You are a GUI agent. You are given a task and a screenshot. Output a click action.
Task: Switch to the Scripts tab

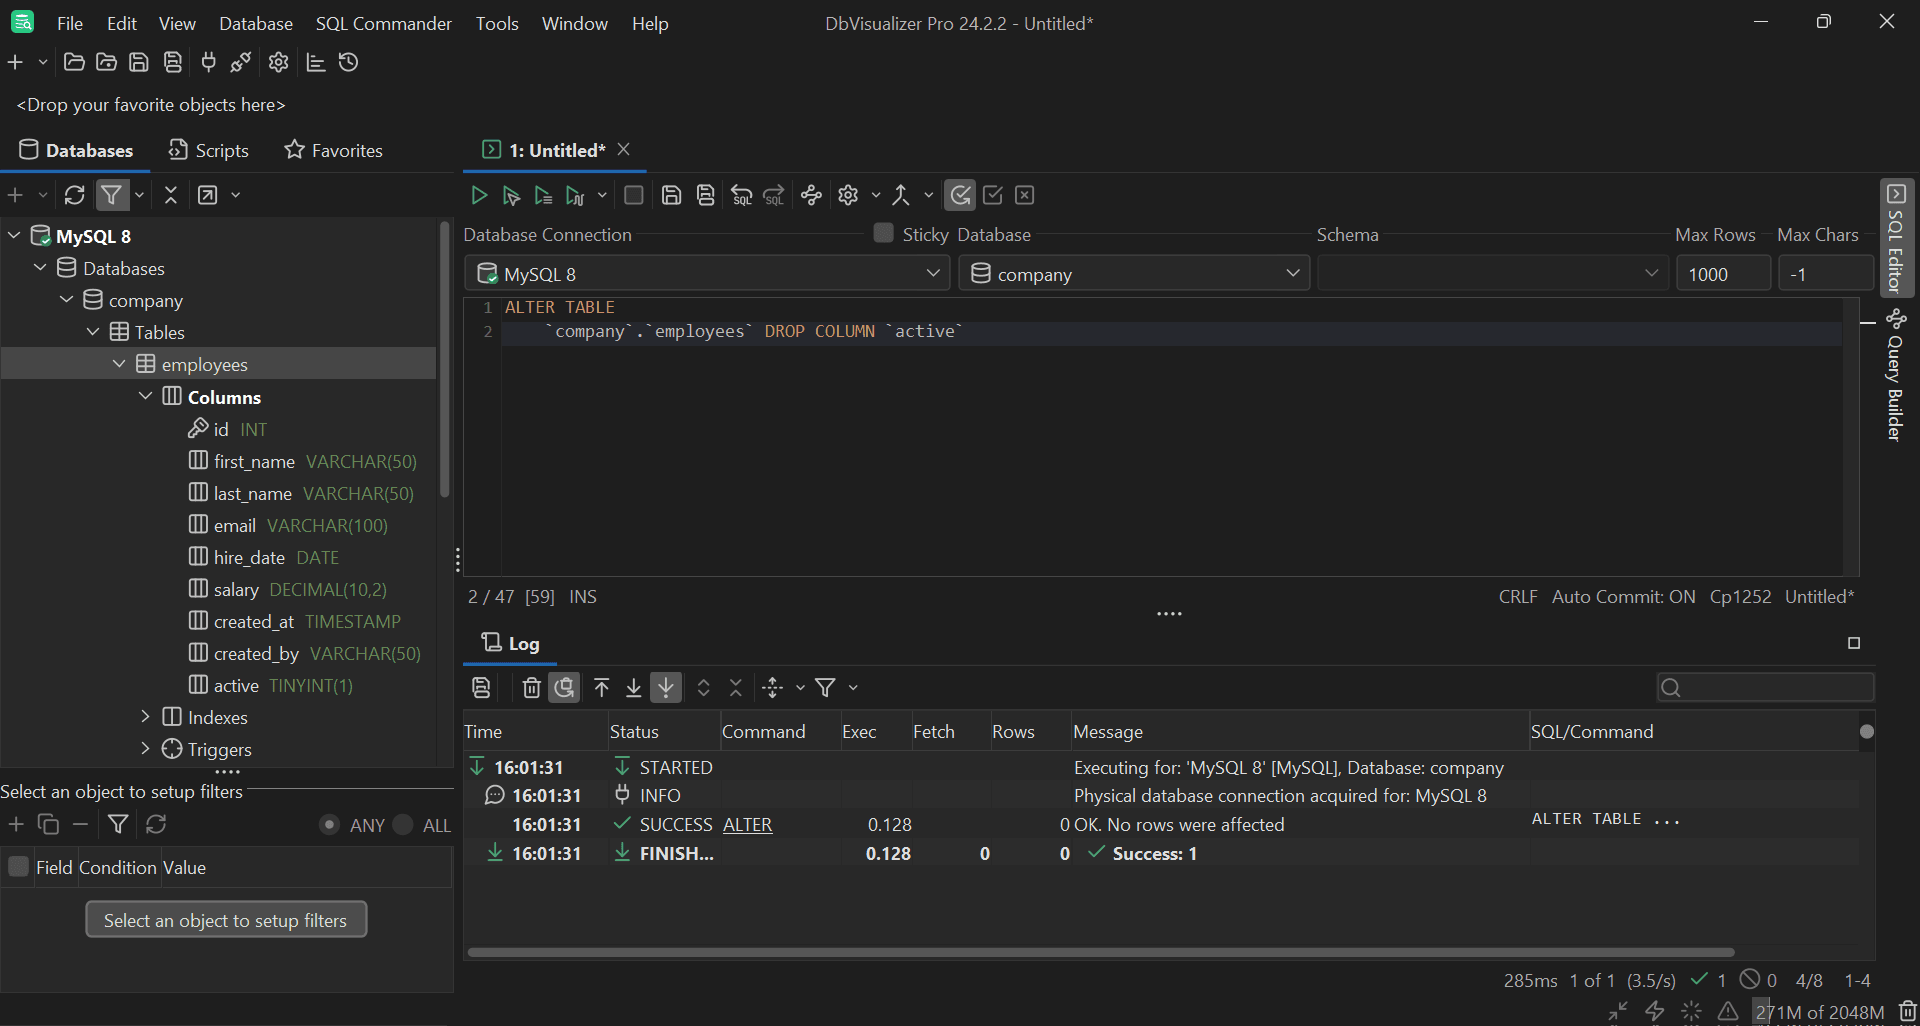tap(209, 150)
